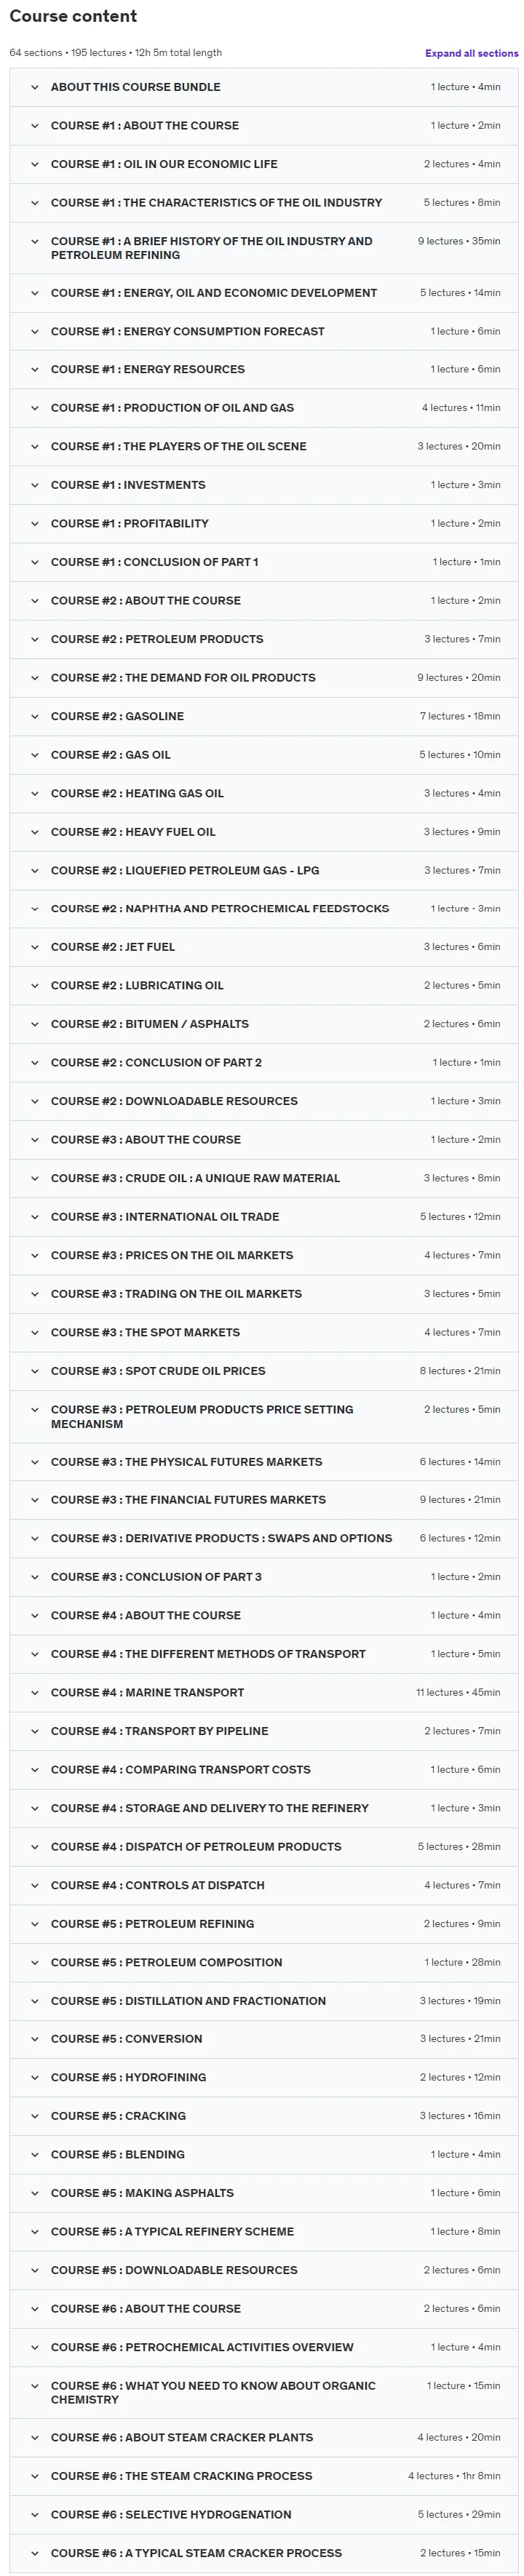Click chevron for BITUMEN / ASPHALTS
Viewport: 524px width, 2576px height.
coord(35,1024)
